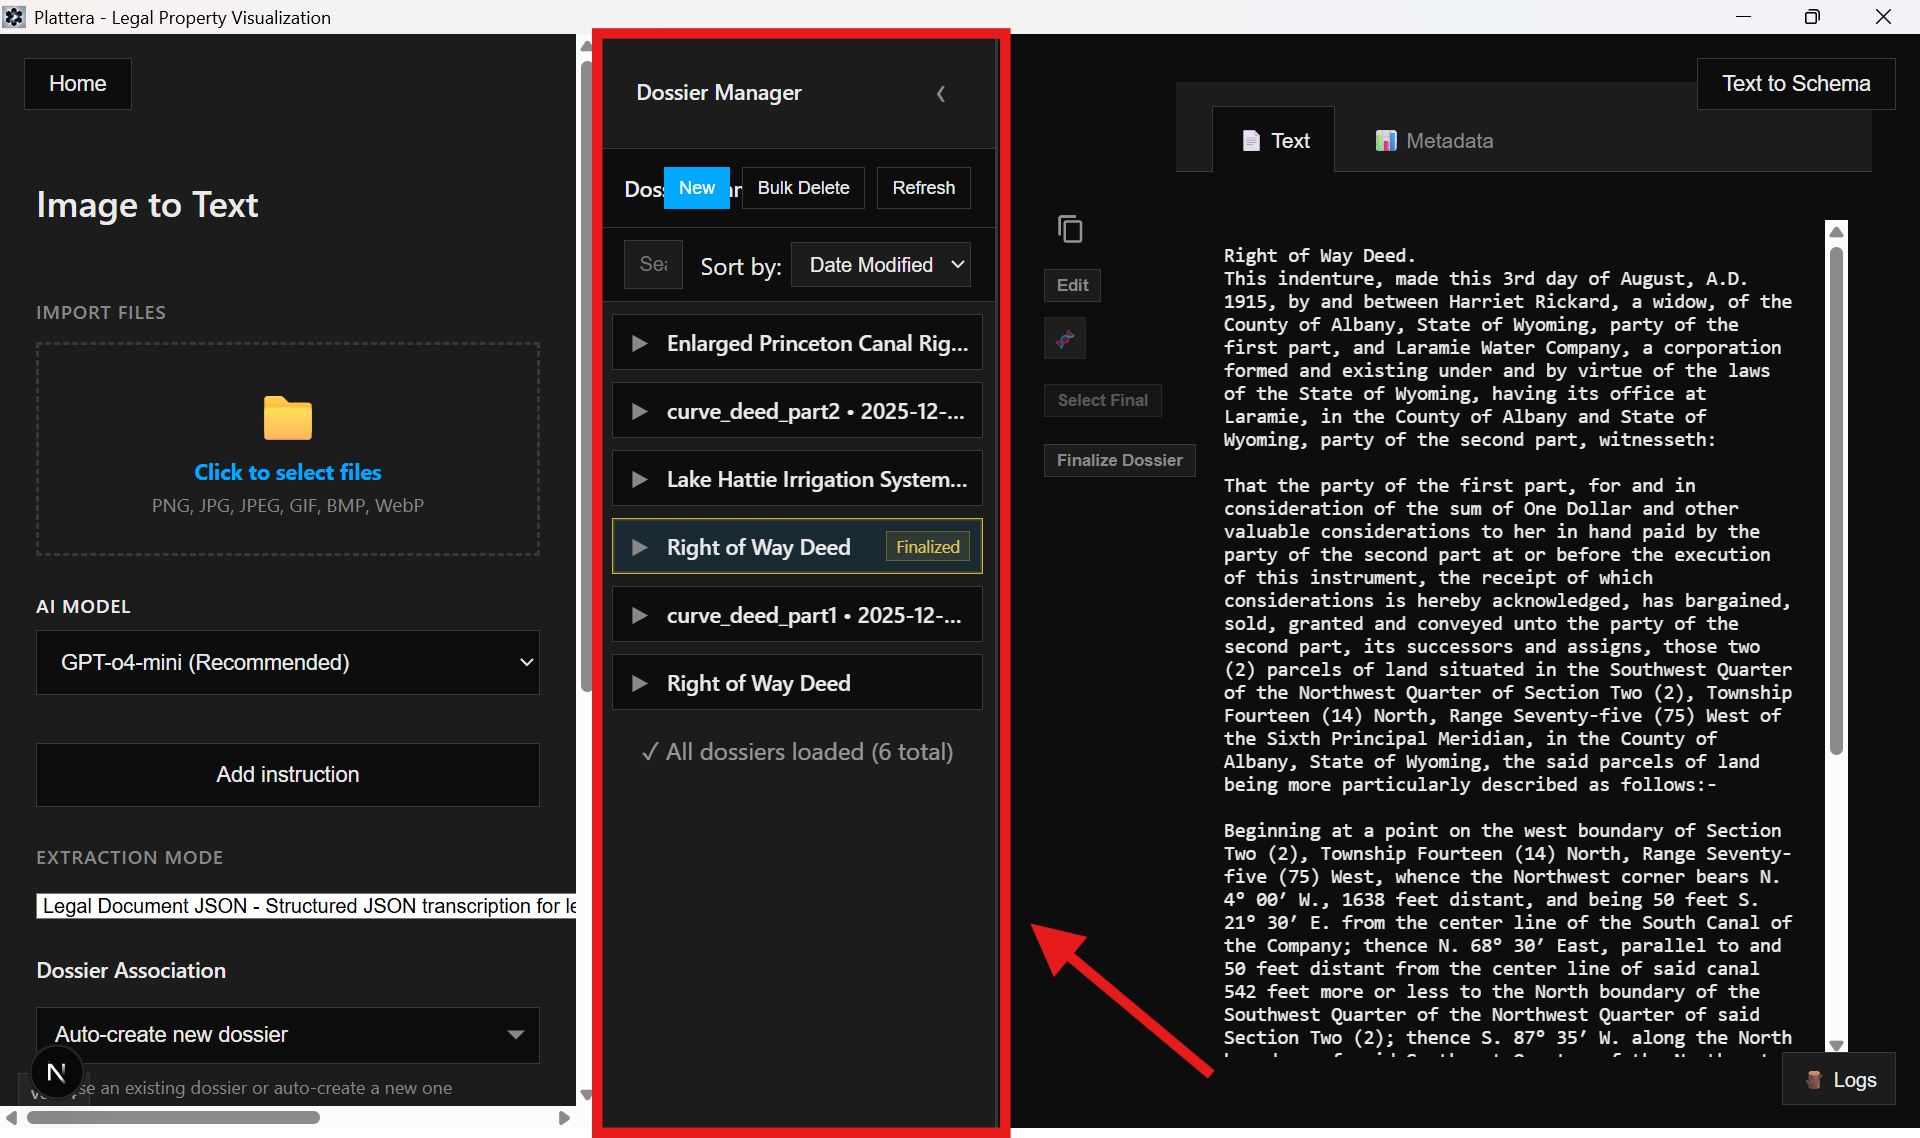Select the Home tab
This screenshot has height=1138, width=1920.
point(77,83)
